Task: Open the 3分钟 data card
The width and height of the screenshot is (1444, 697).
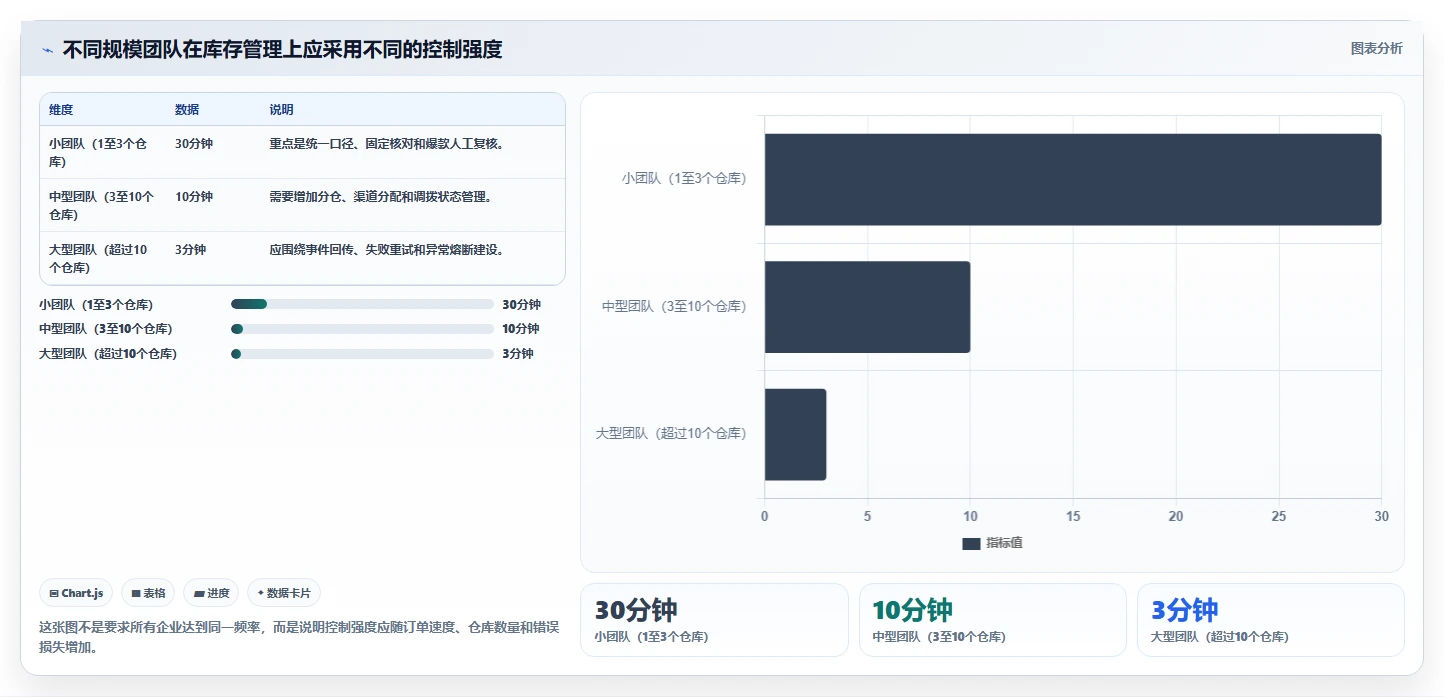Action: 1271,620
